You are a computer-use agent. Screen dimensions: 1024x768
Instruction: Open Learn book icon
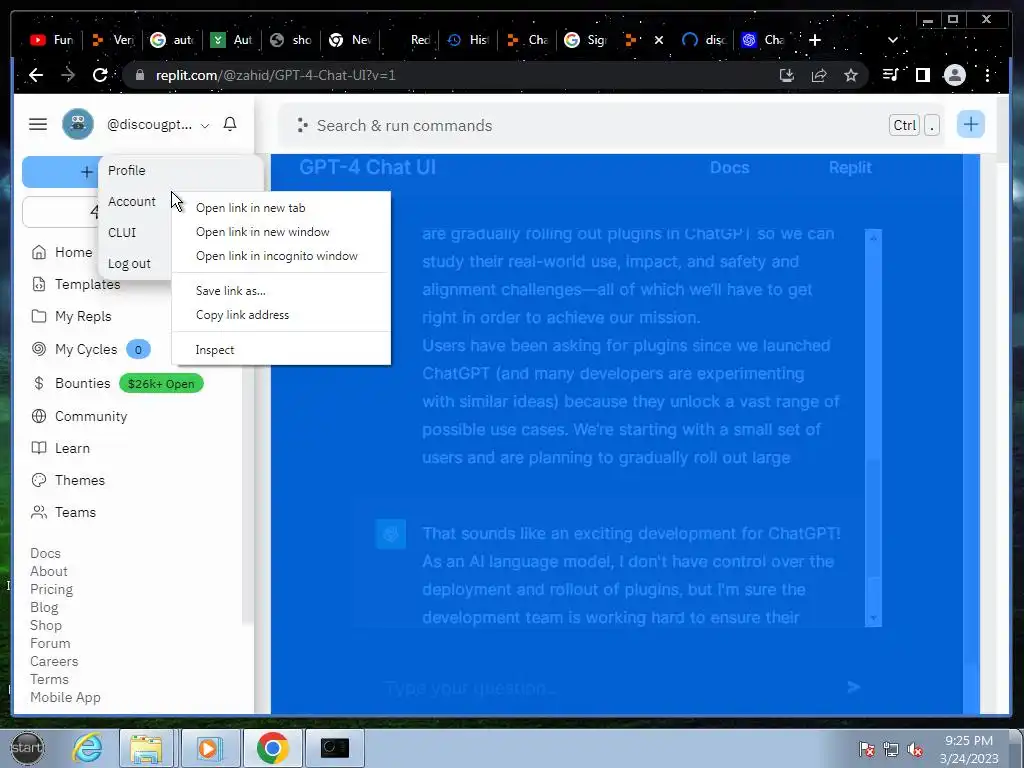point(39,448)
